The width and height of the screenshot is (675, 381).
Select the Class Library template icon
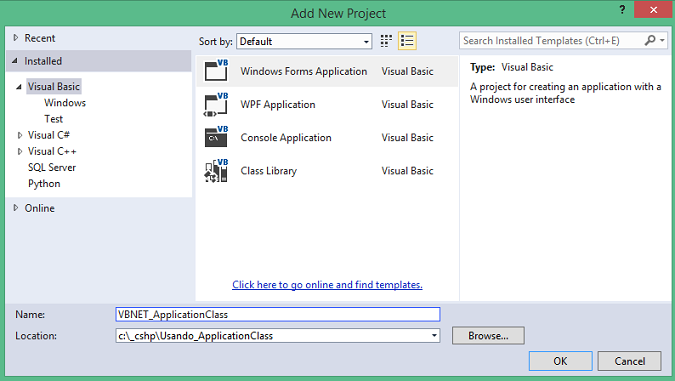tap(216, 170)
